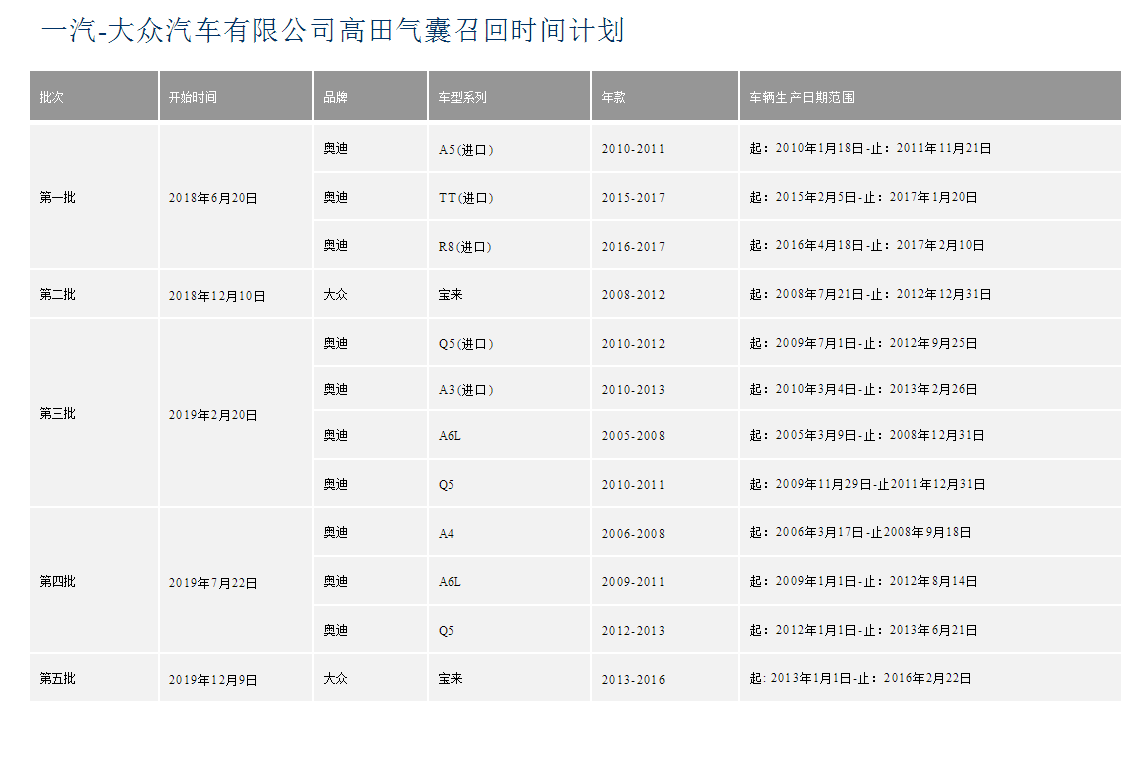Click the start date 2018年12月10日
The height and width of the screenshot is (758, 1131).
click(x=217, y=296)
